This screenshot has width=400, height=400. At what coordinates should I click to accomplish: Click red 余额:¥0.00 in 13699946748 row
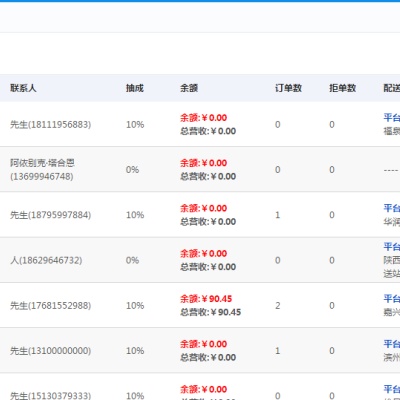coord(203,163)
